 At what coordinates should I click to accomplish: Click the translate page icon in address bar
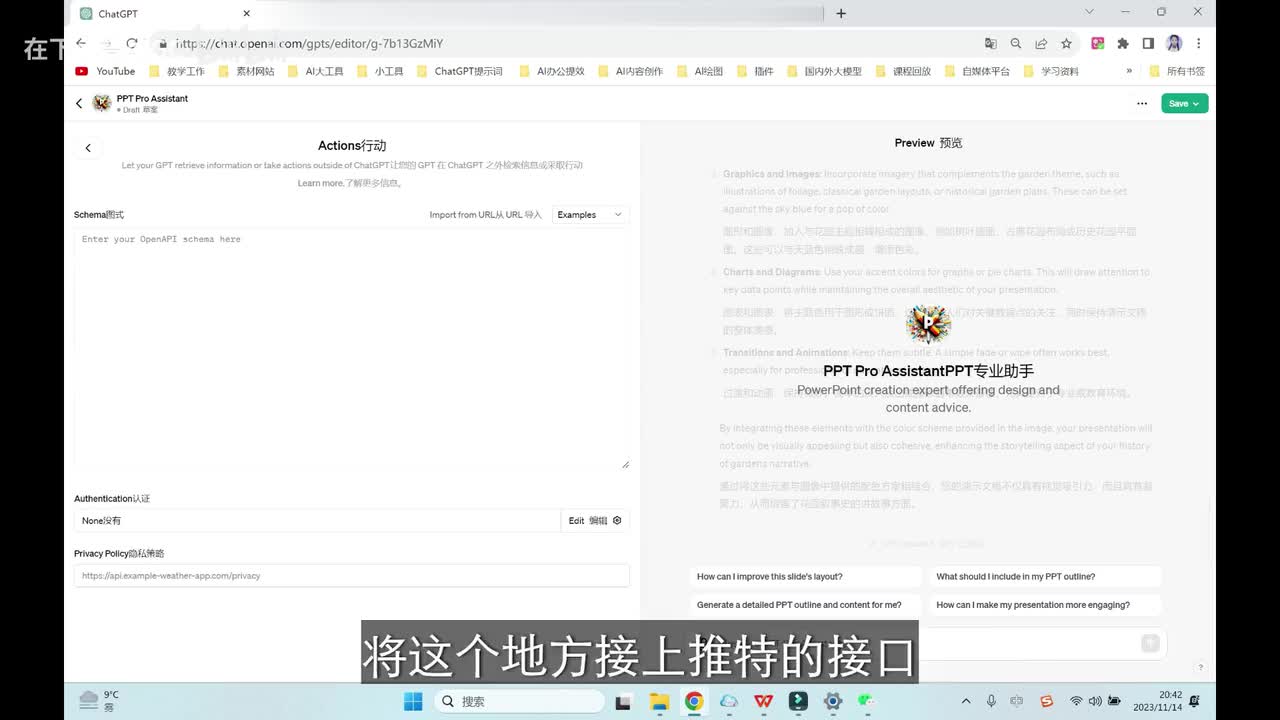(990, 43)
